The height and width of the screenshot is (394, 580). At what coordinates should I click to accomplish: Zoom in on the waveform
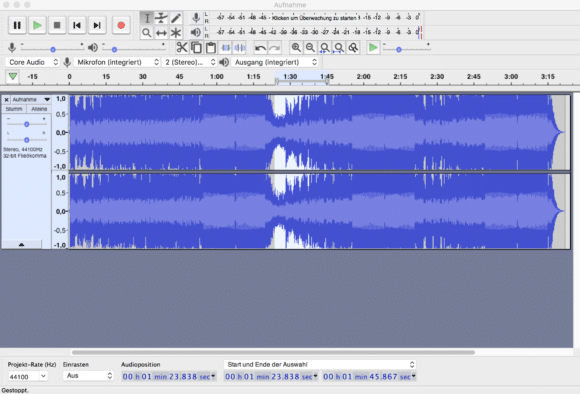pos(296,47)
